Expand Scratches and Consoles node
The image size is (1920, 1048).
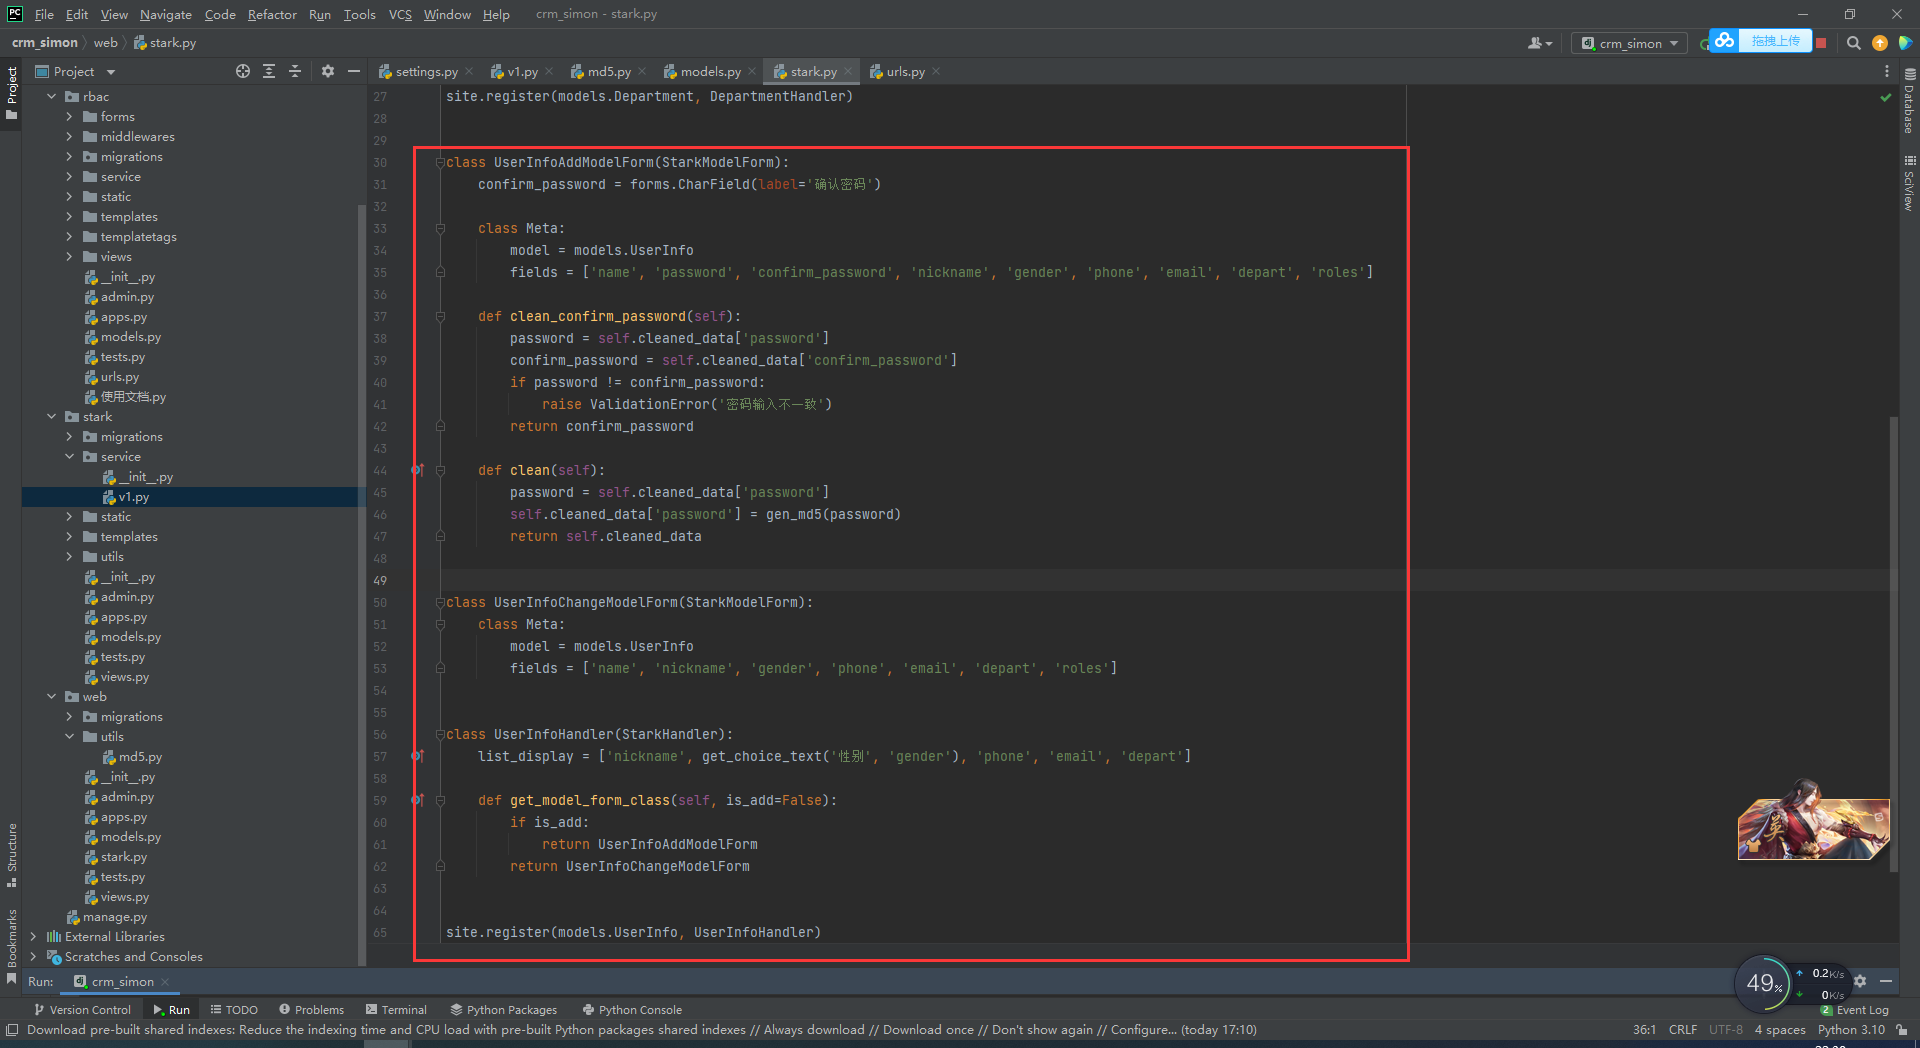click(33, 957)
